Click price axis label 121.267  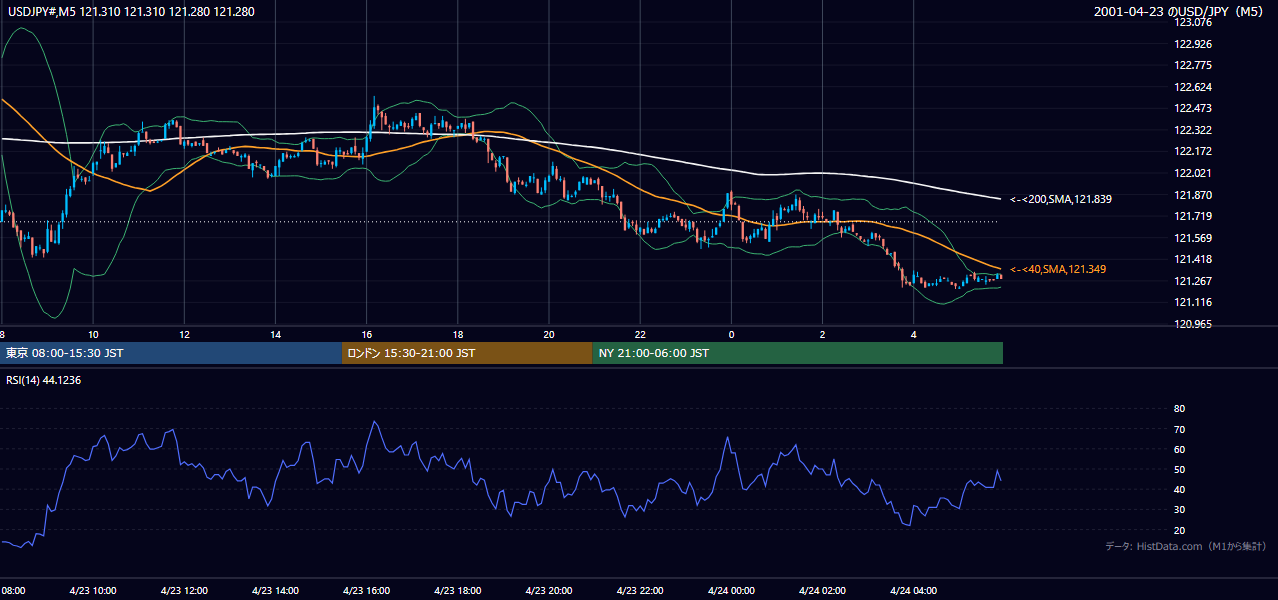coord(1194,281)
